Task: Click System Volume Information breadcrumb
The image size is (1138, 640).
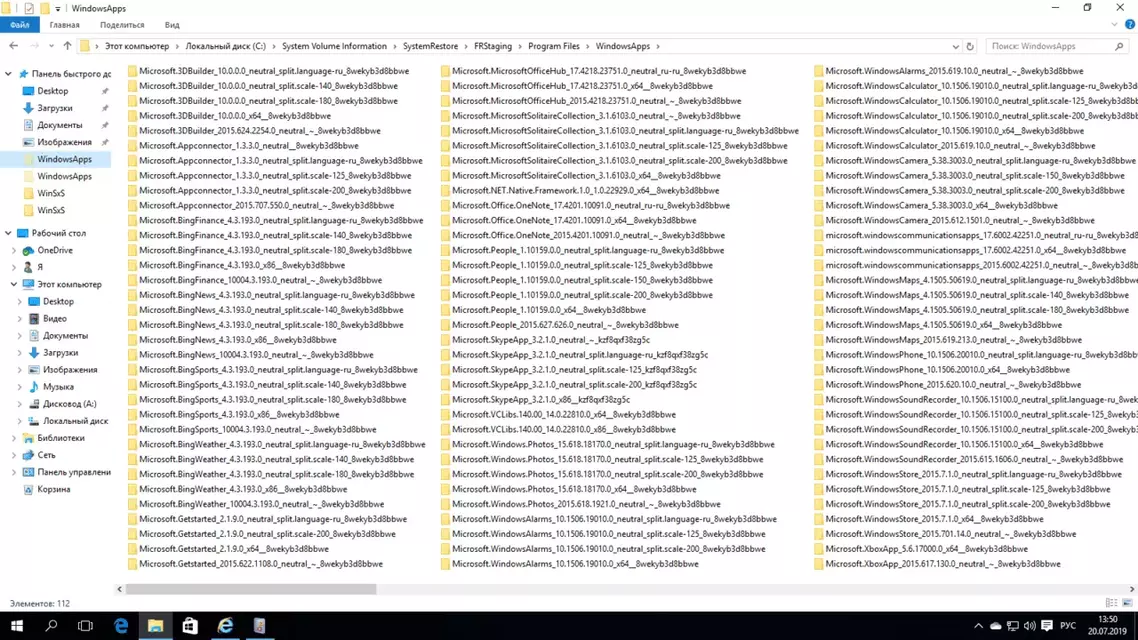Action: tap(334, 46)
